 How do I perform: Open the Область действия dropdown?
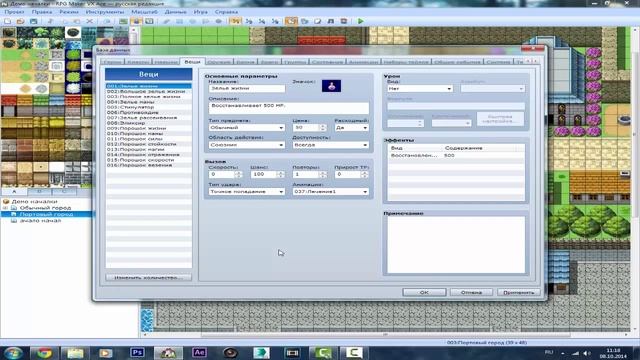coord(247,145)
